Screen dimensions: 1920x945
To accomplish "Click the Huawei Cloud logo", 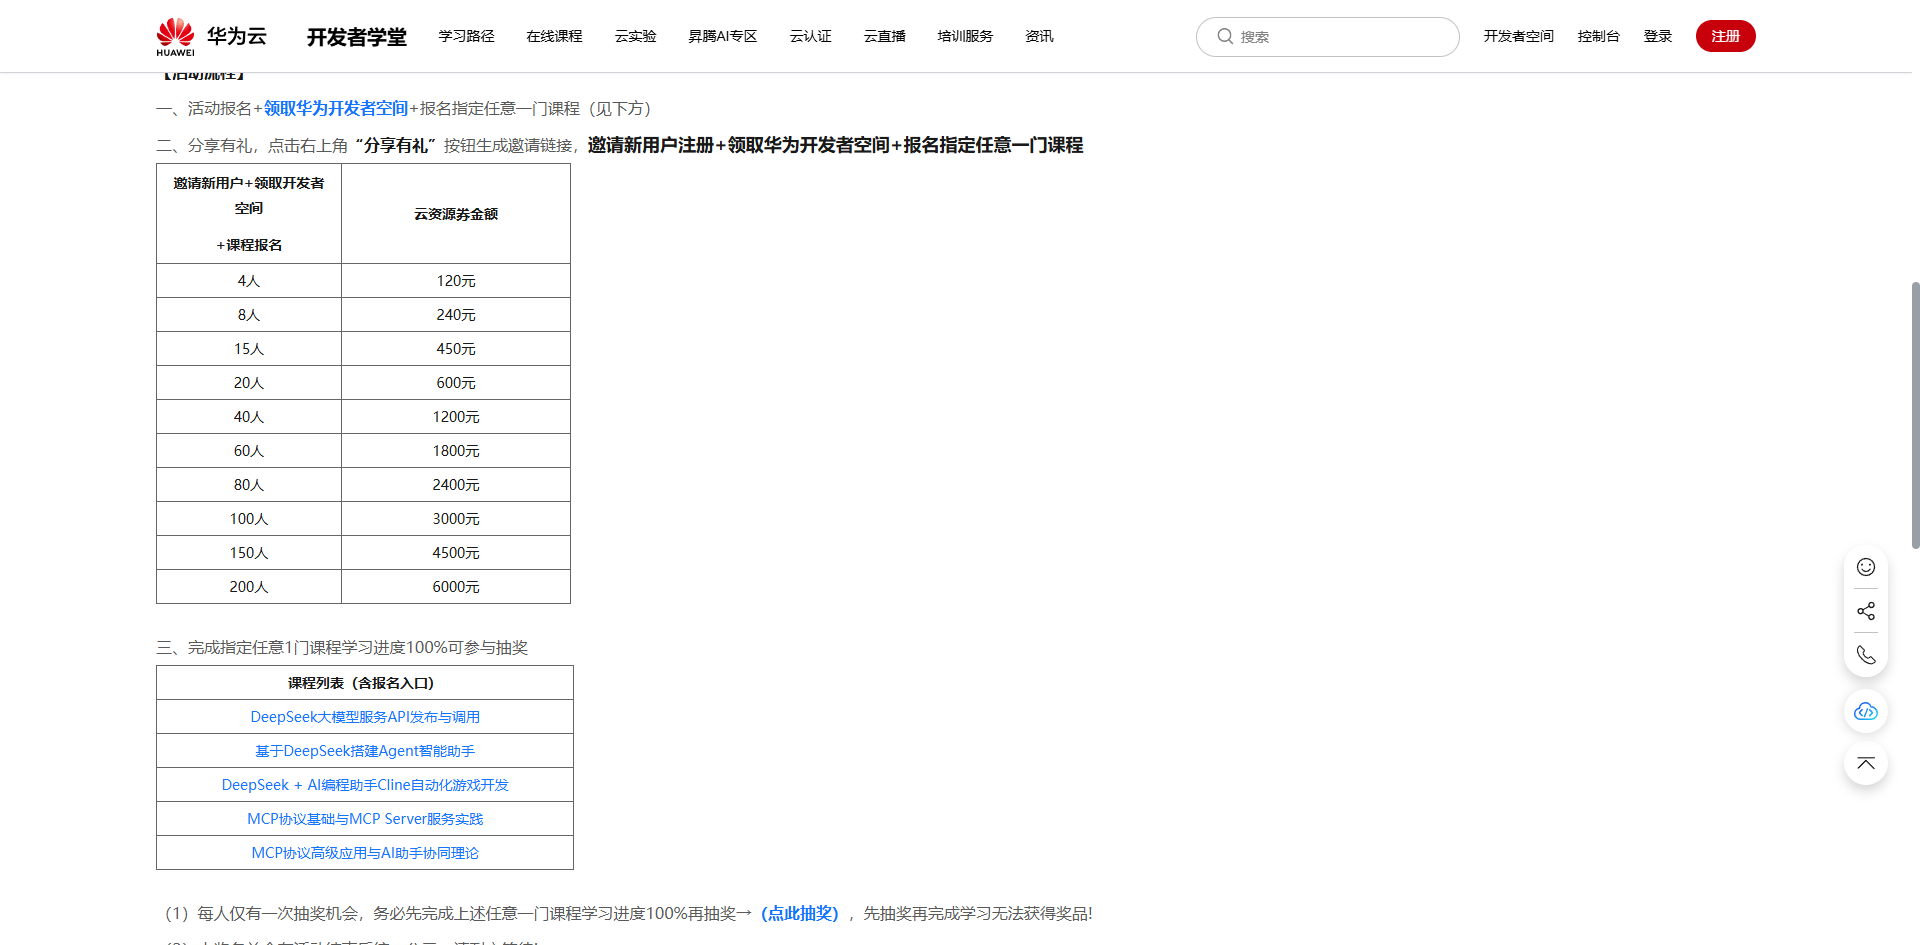I will tap(211, 37).
